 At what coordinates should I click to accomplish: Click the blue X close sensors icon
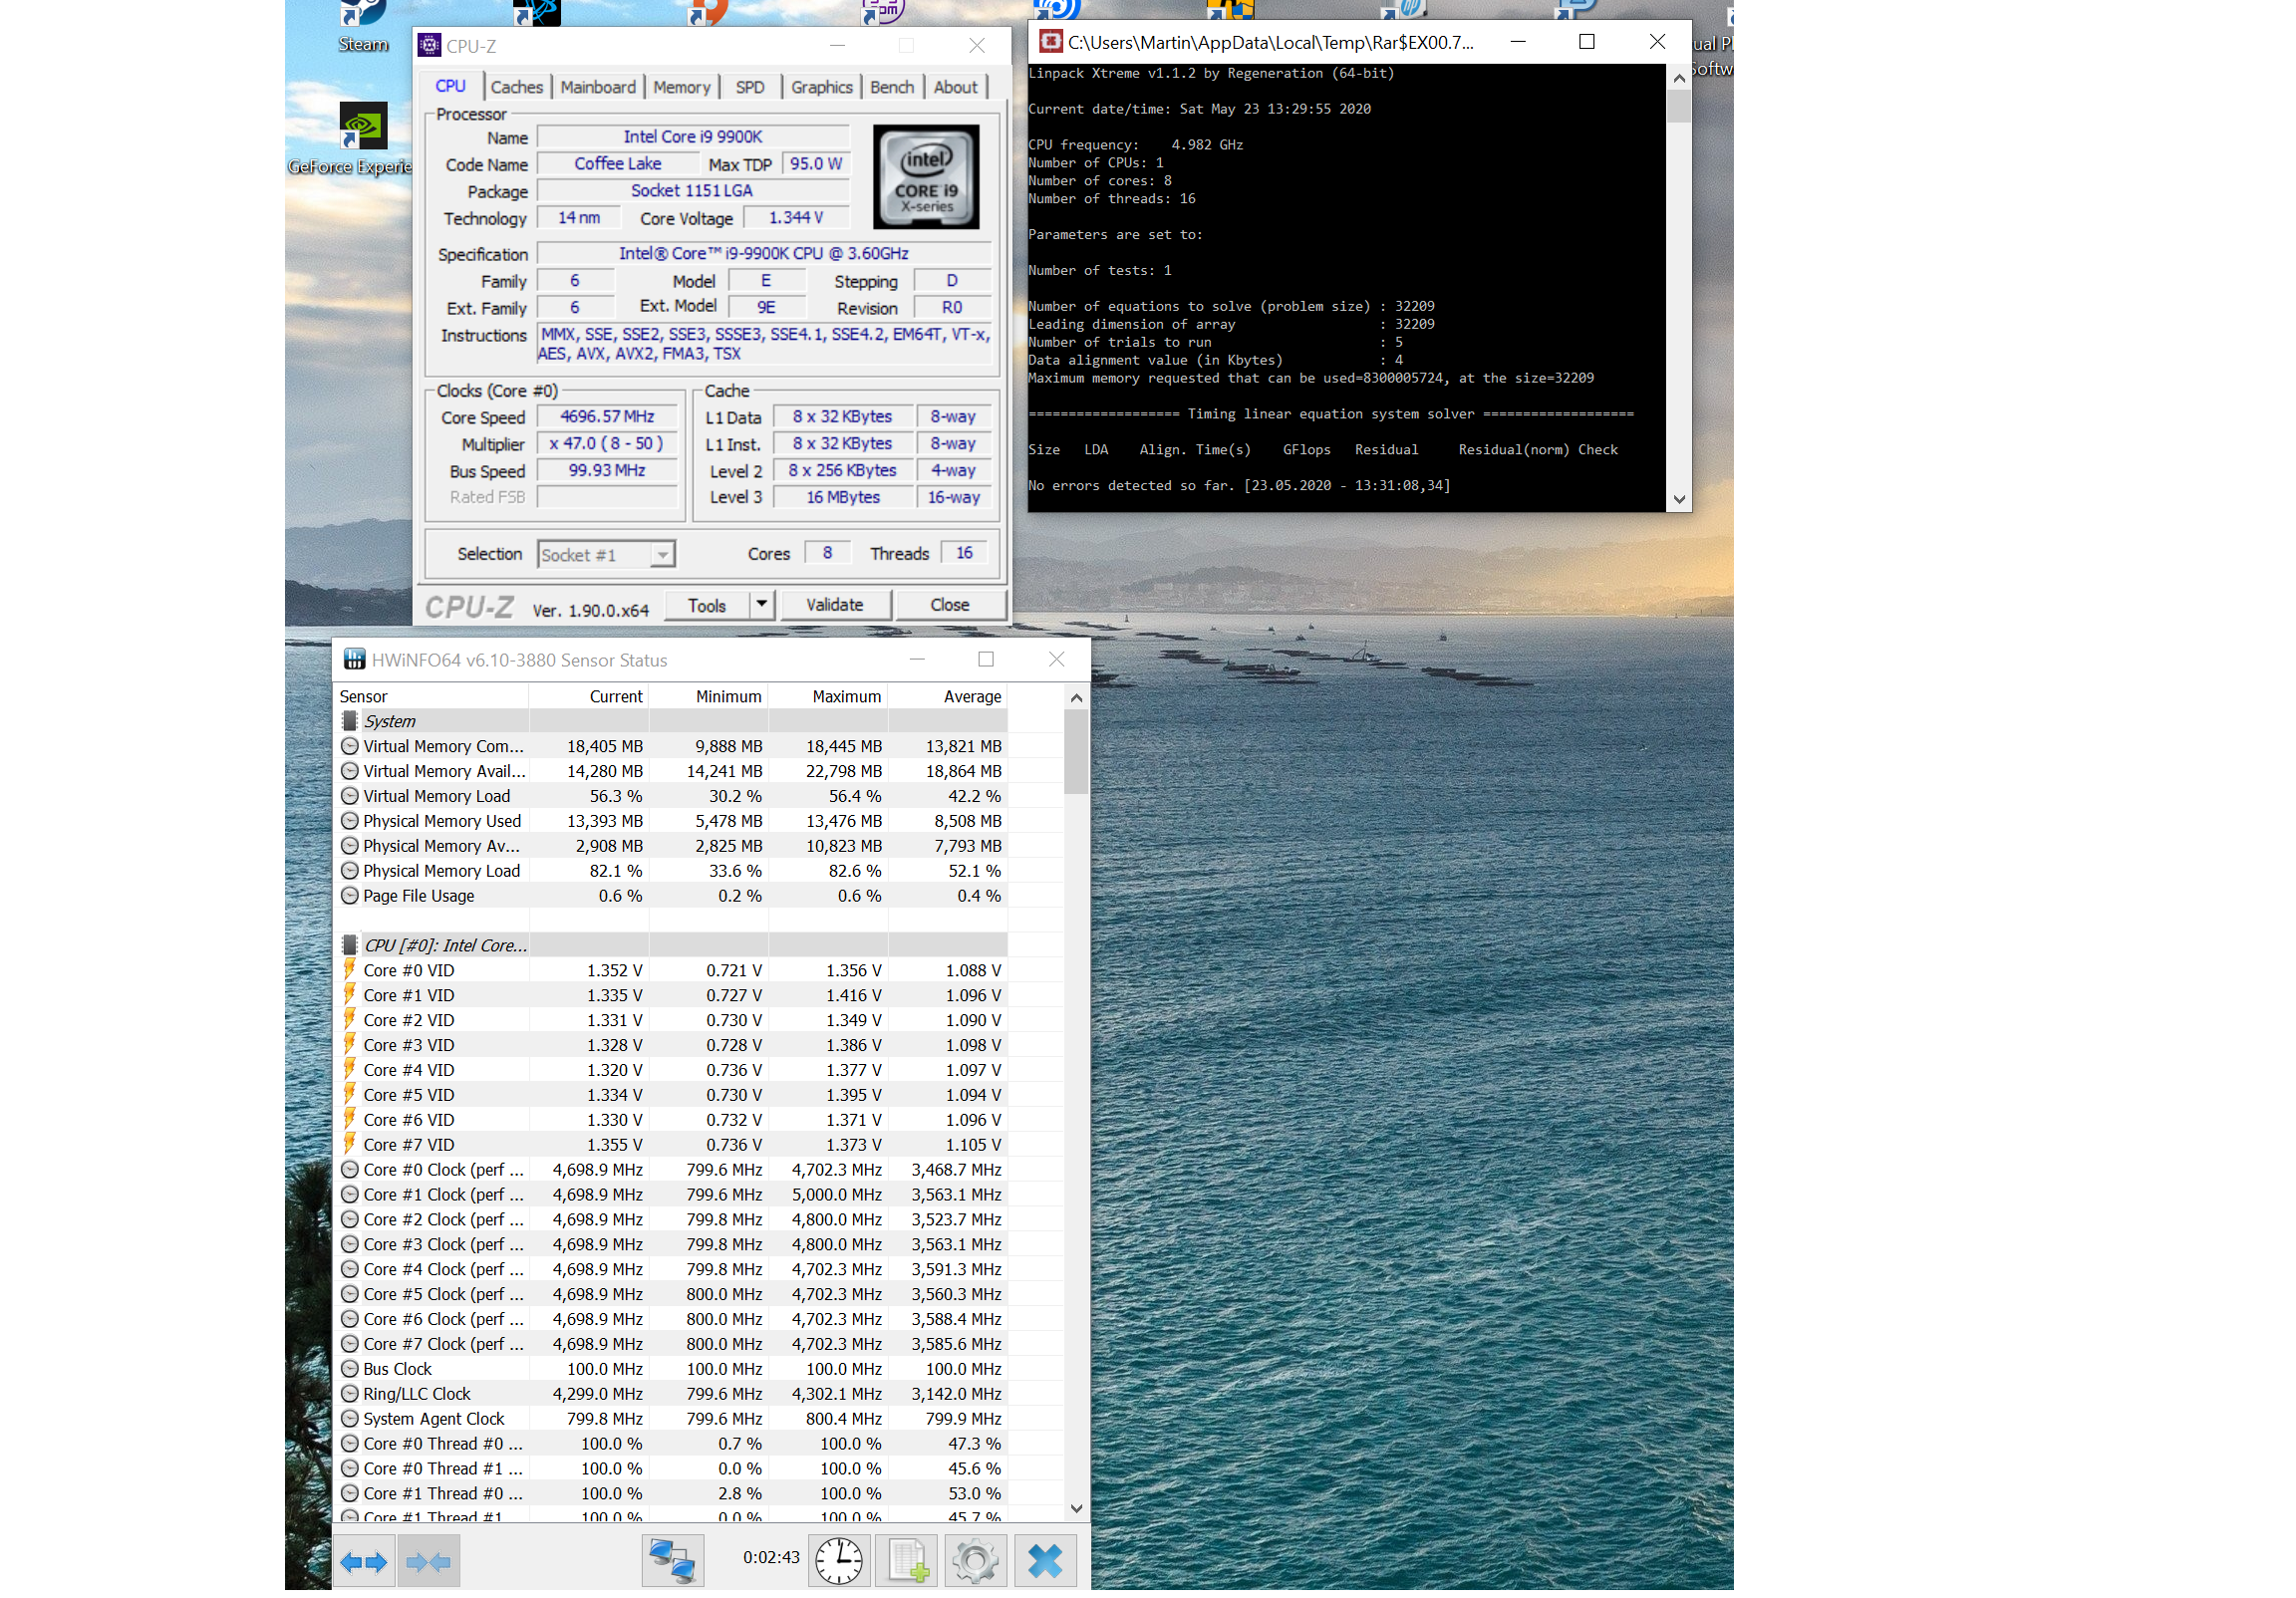point(1045,1561)
